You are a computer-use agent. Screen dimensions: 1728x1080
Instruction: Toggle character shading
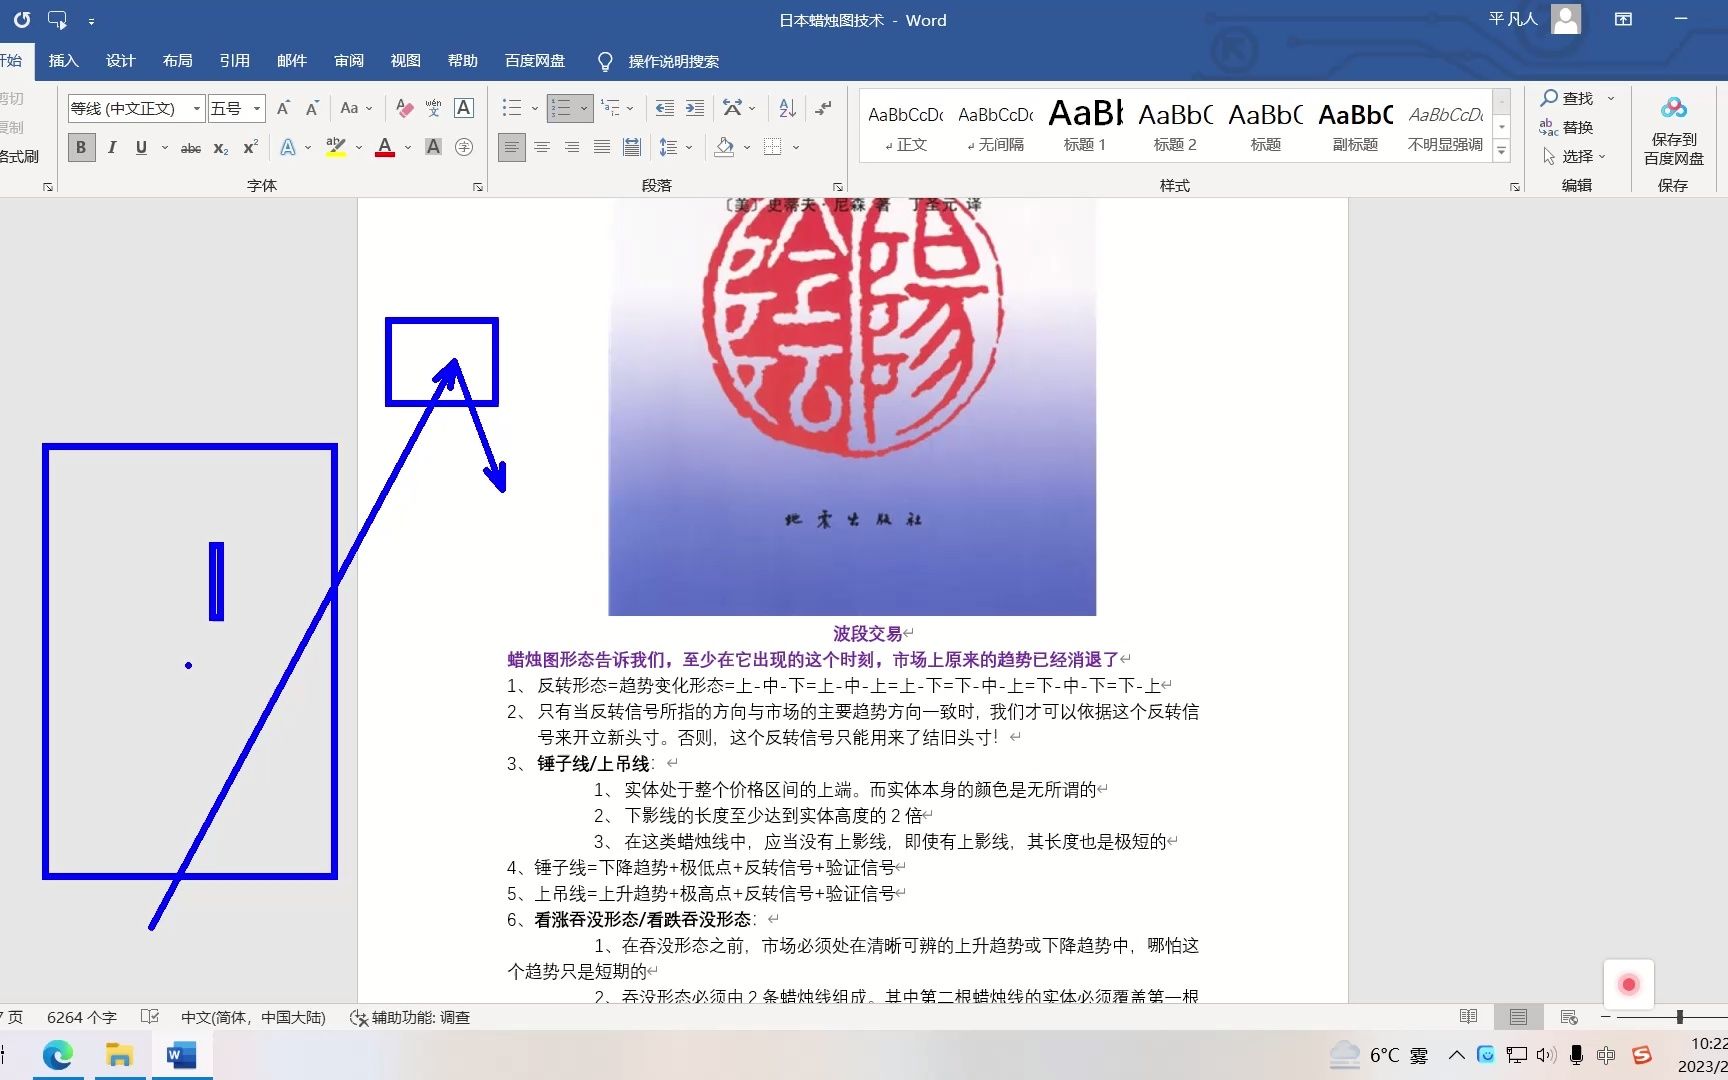[x=433, y=147]
